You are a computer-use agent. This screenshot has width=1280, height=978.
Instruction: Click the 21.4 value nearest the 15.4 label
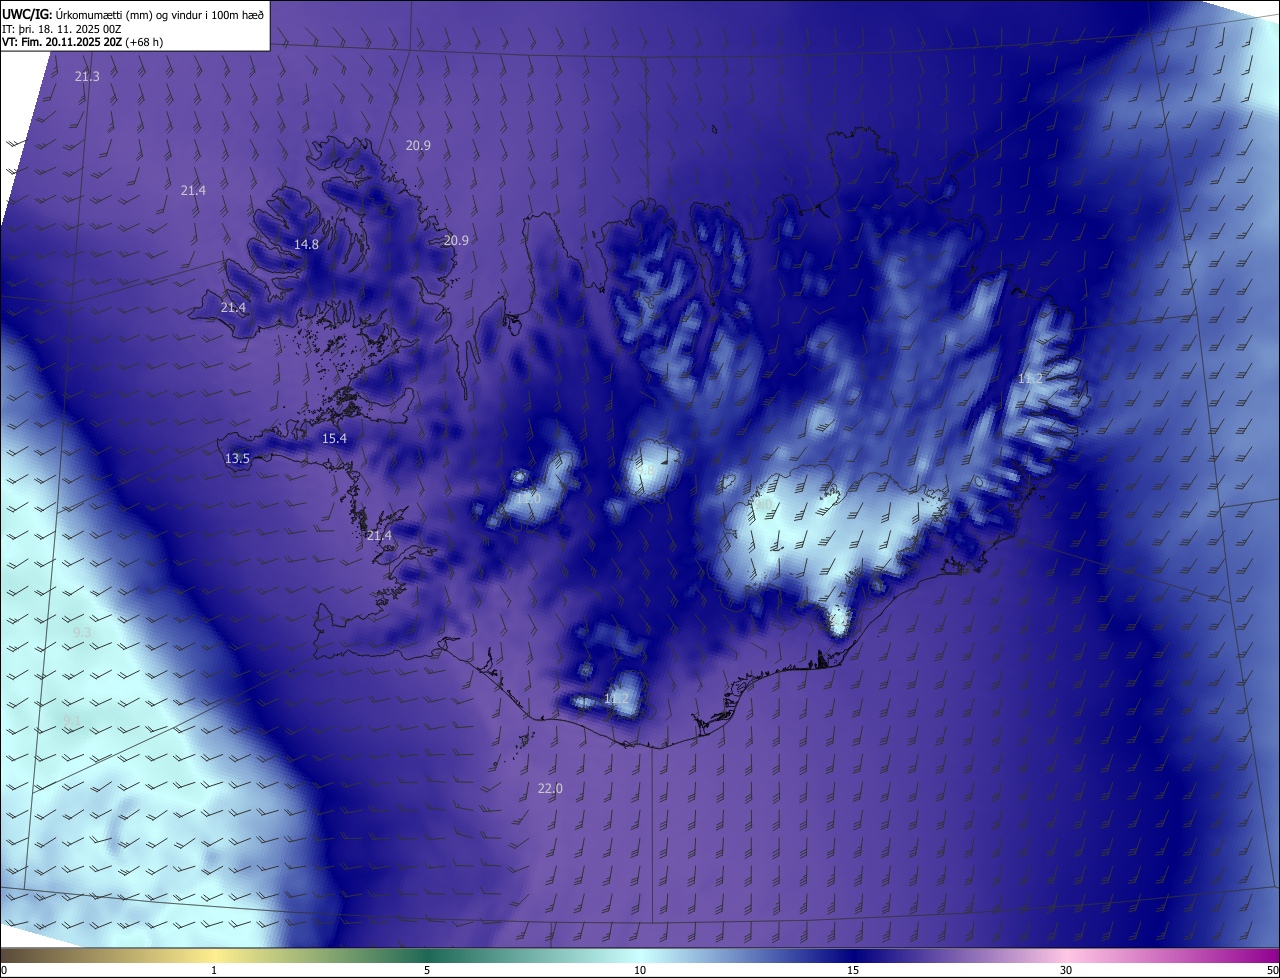pos(379,537)
